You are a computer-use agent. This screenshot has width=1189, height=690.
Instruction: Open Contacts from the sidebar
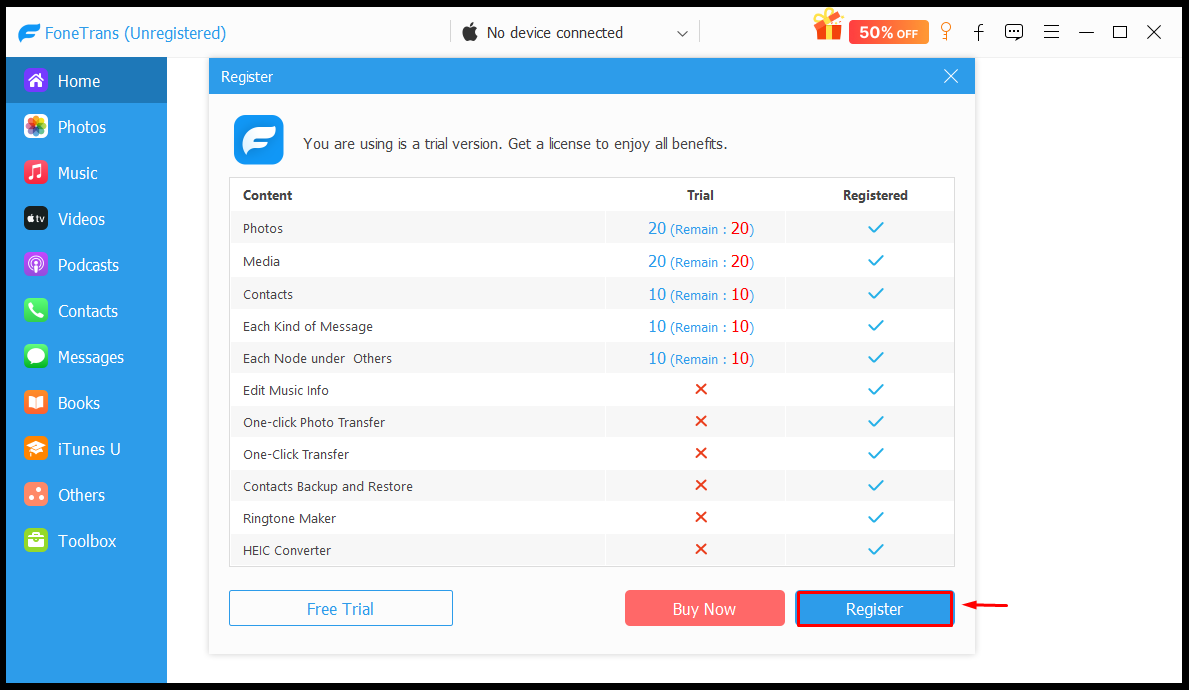tap(86, 311)
